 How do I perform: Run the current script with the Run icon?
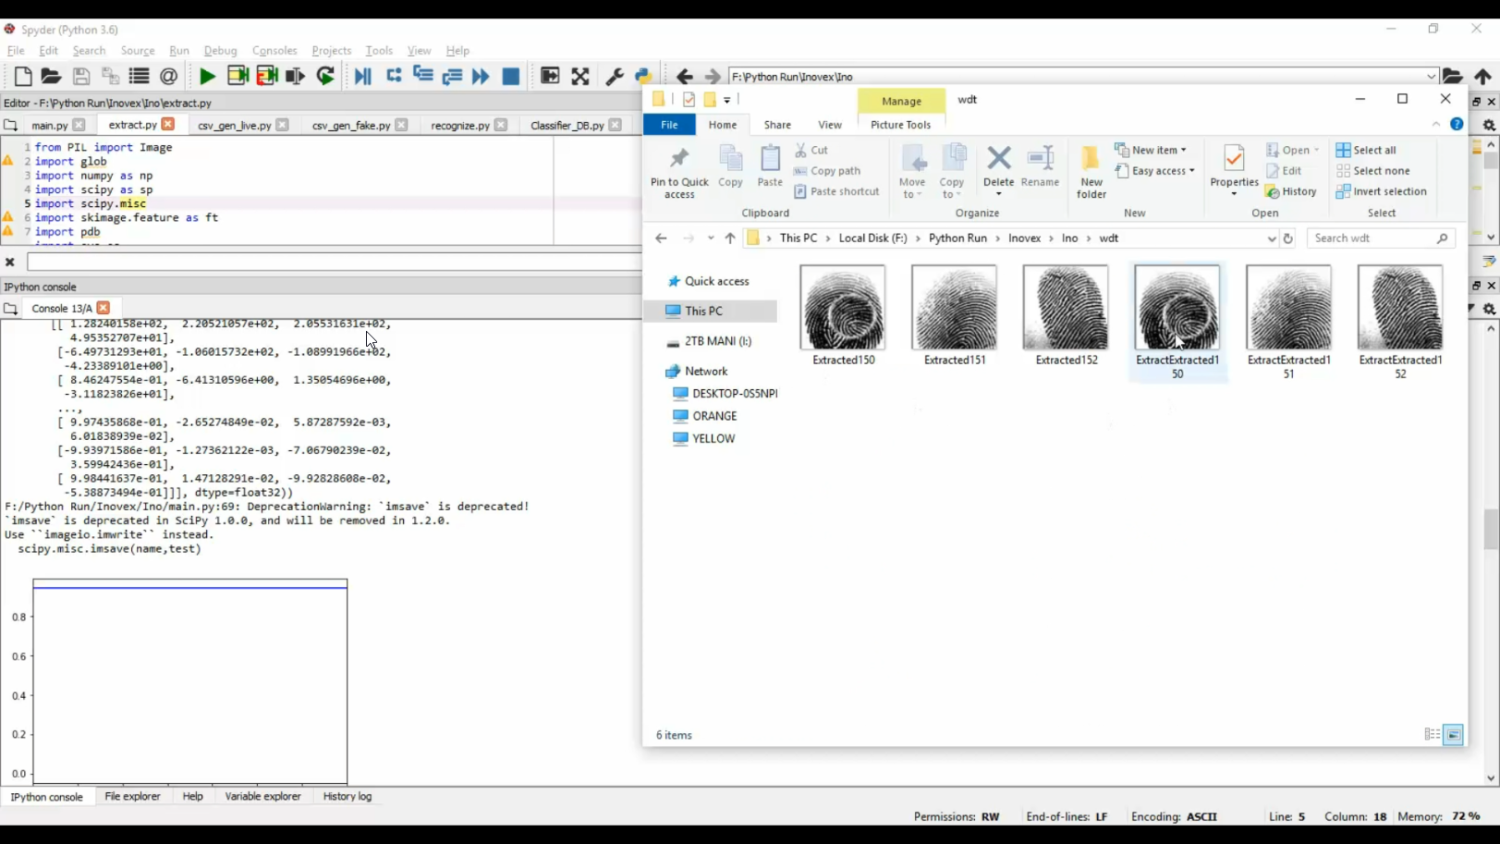[x=207, y=76]
